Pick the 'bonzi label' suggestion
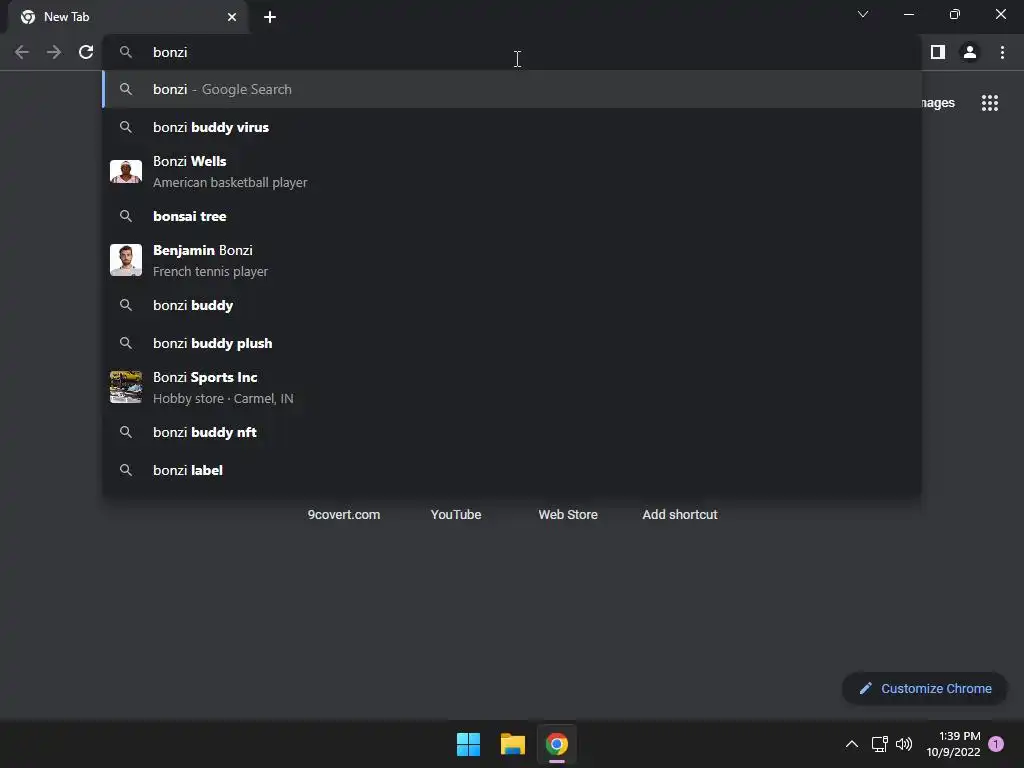The image size is (1024, 768). point(512,470)
